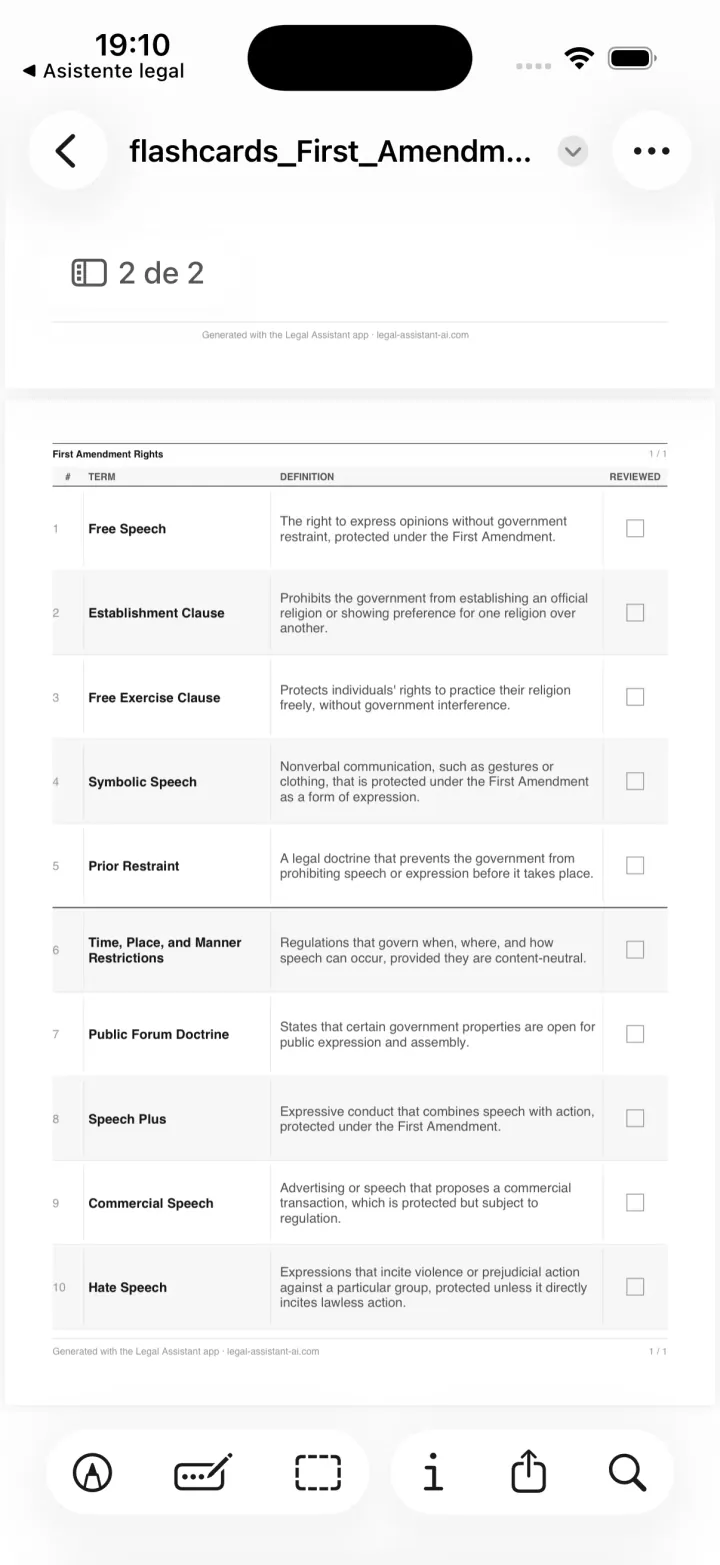Expand the file title dropdown chevron
This screenshot has height=1565, width=720.
573,152
